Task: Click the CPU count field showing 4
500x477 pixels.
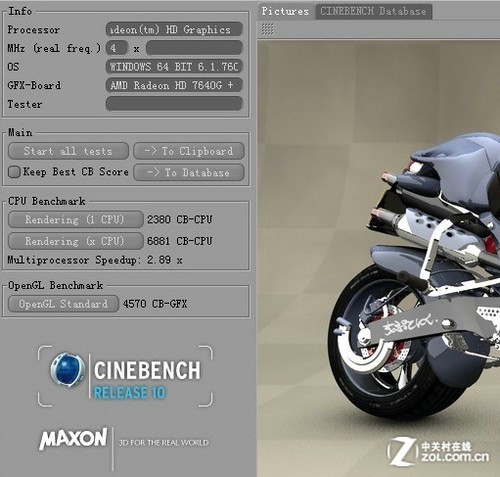Action: coord(117,48)
